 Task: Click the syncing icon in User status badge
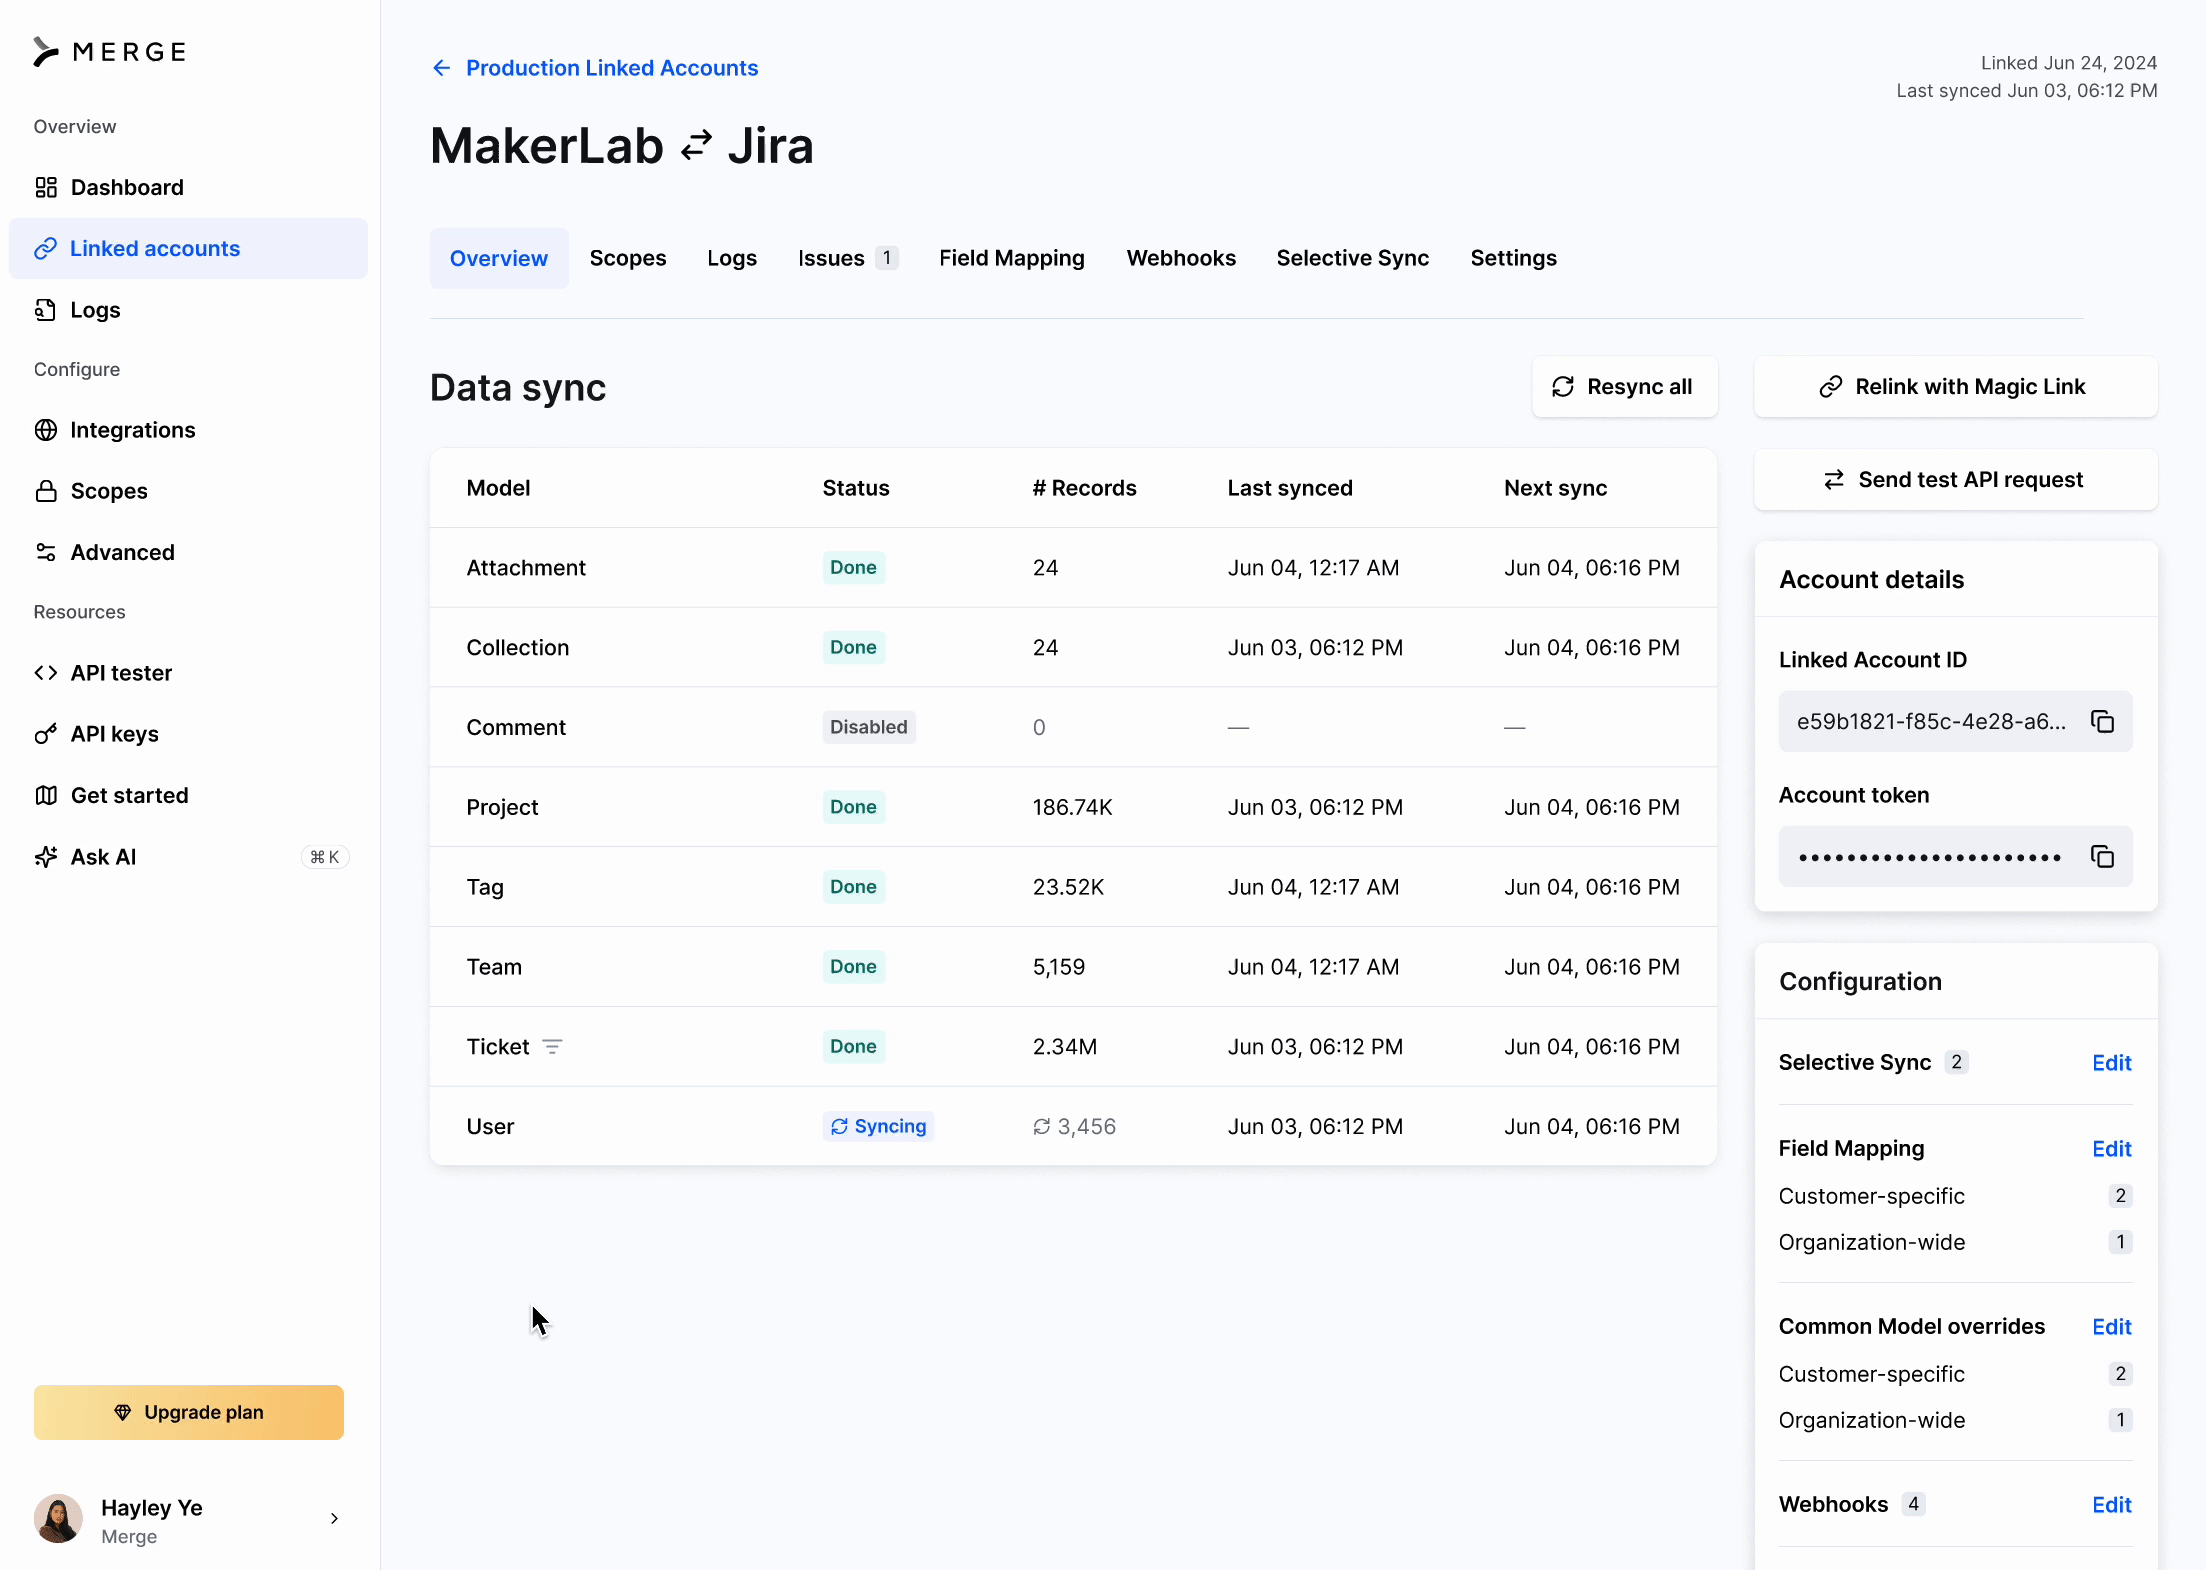840,1127
